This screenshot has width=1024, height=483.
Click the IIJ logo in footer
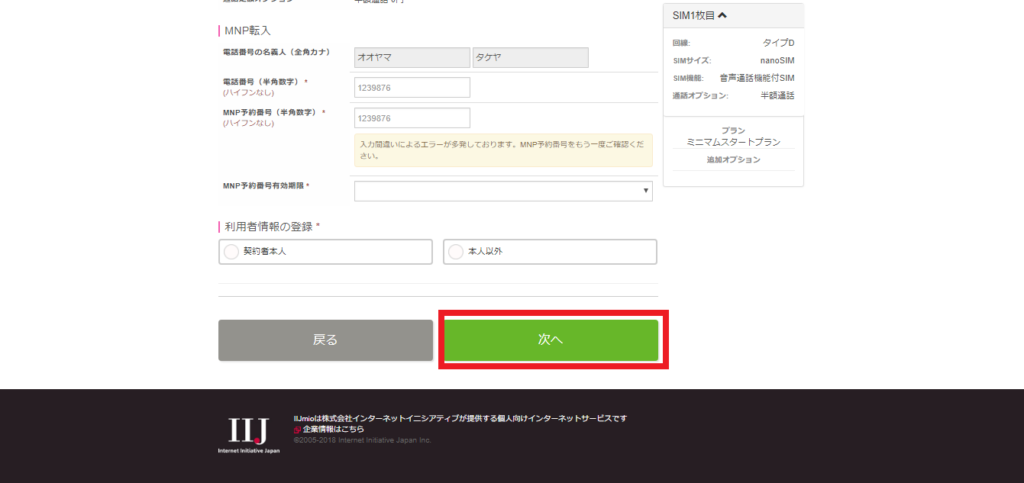pos(249,433)
